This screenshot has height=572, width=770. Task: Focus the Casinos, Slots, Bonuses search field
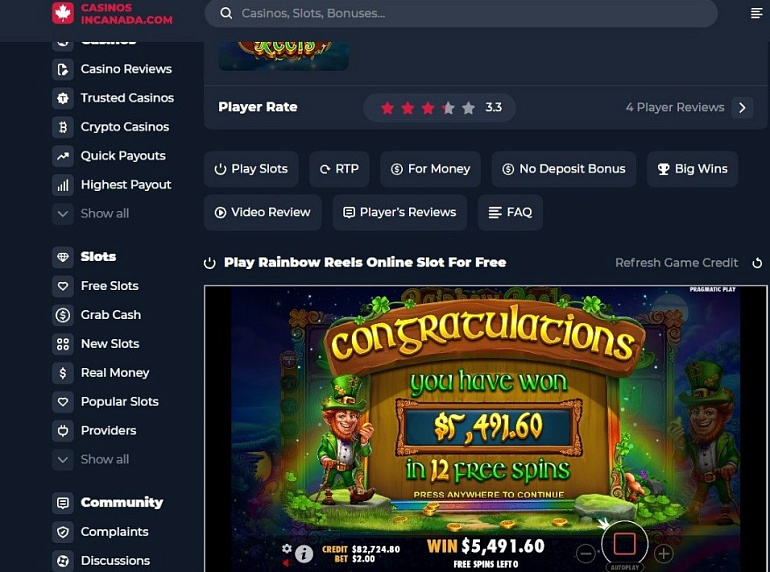click(x=461, y=13)
